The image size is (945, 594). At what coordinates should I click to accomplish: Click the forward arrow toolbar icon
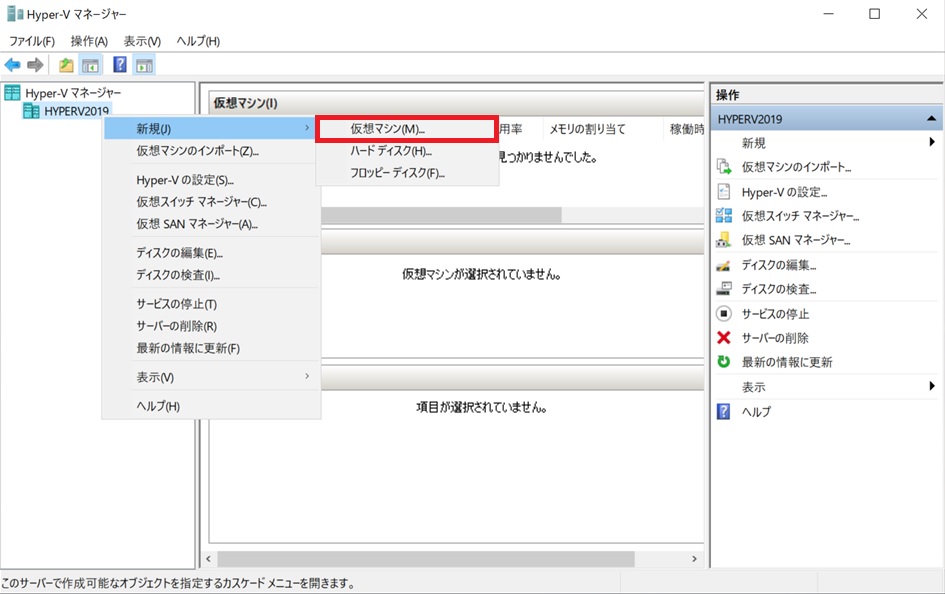pyautogui.click(x=35, y=65)
